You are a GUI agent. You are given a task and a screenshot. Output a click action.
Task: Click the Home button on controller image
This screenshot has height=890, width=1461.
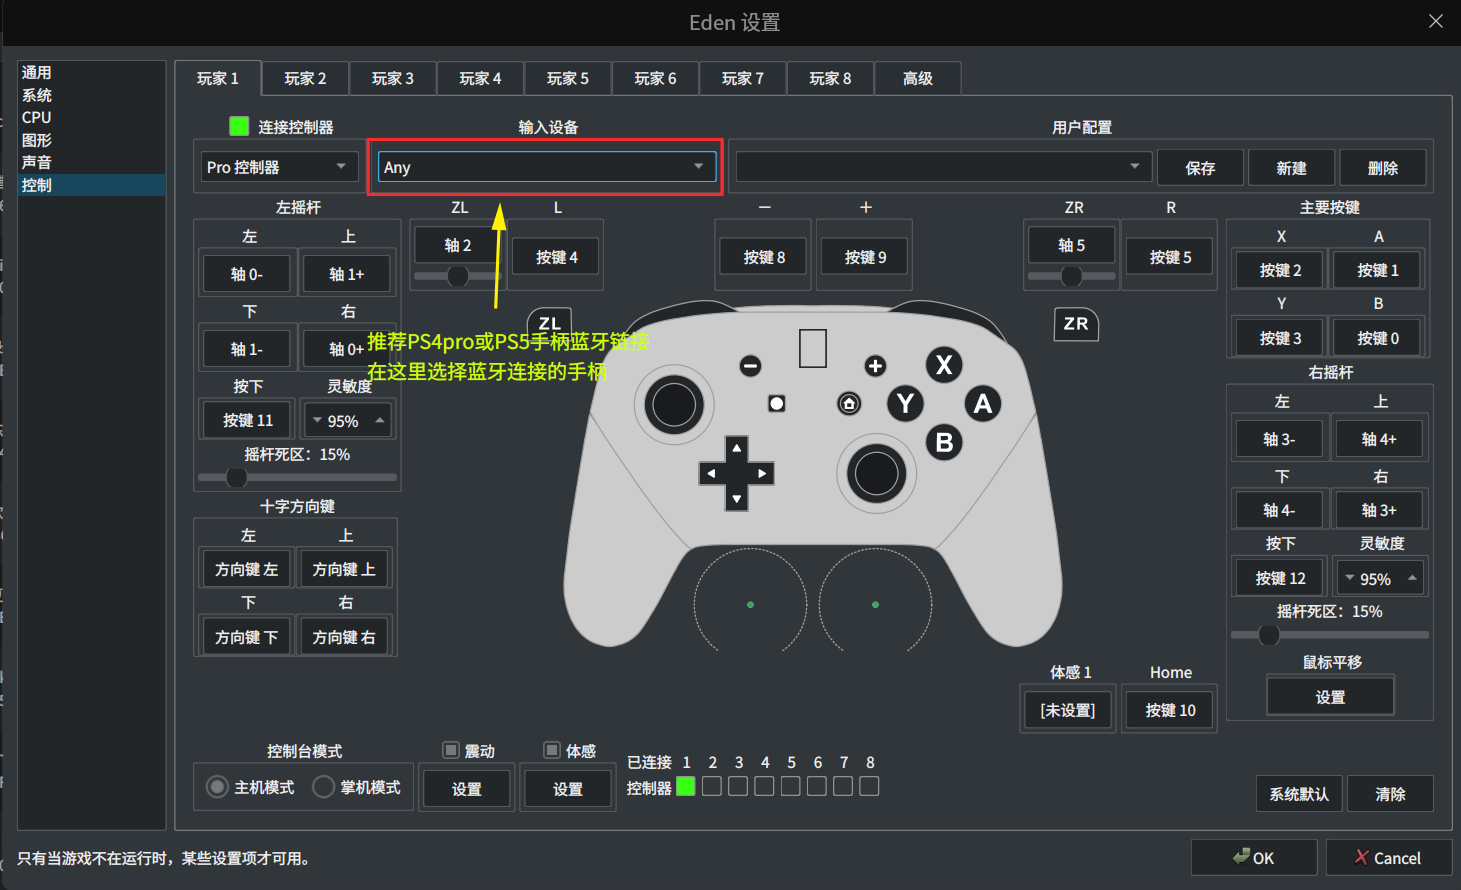pyautogui.click(x=849, y=403)
